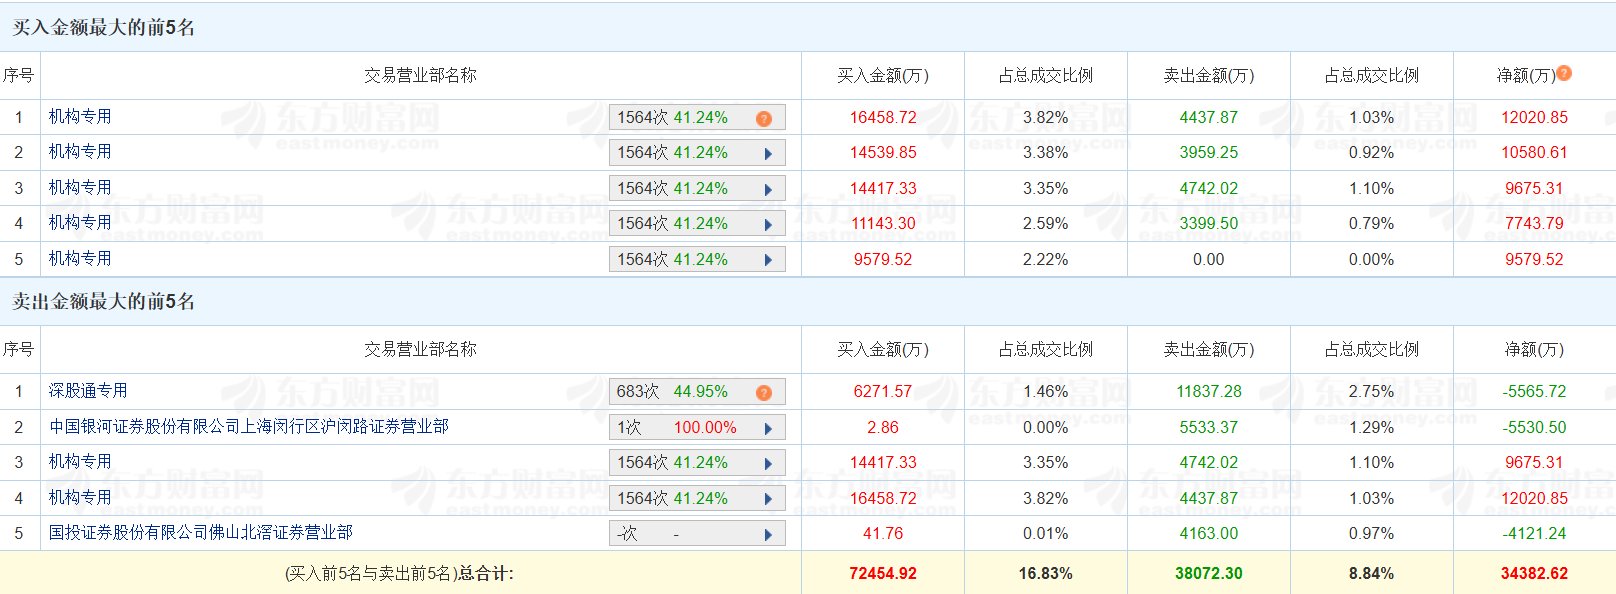Select total ratio 8.84%

[x=1371, y=574]
